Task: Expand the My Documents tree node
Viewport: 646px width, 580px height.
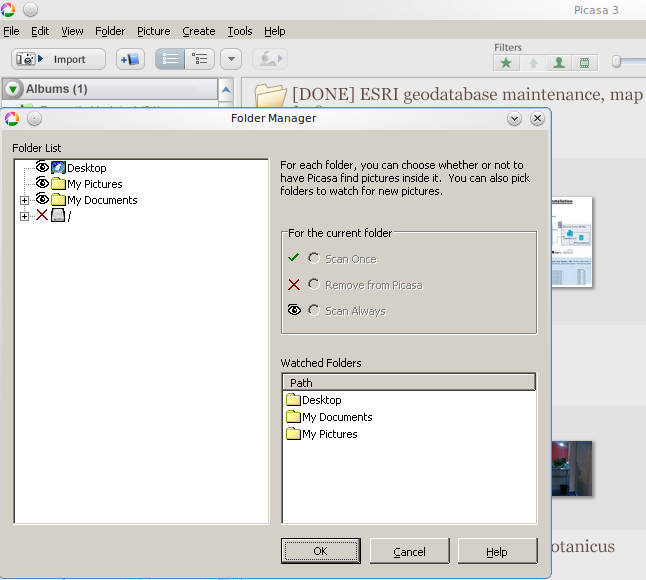Action: pyautogui.click(x=24, y=201)
